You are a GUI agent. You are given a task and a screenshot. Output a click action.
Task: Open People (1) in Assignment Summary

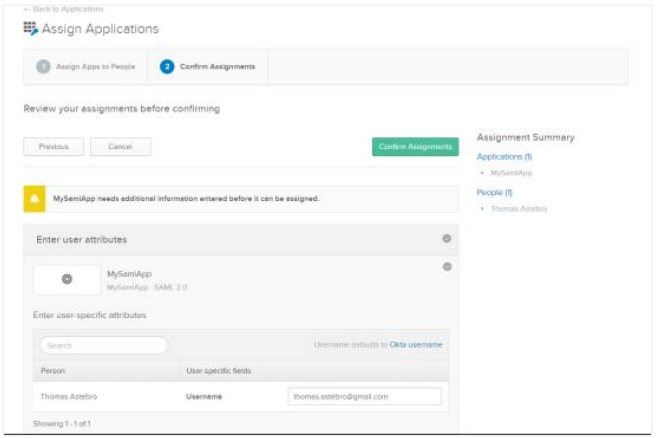(494, 192)
